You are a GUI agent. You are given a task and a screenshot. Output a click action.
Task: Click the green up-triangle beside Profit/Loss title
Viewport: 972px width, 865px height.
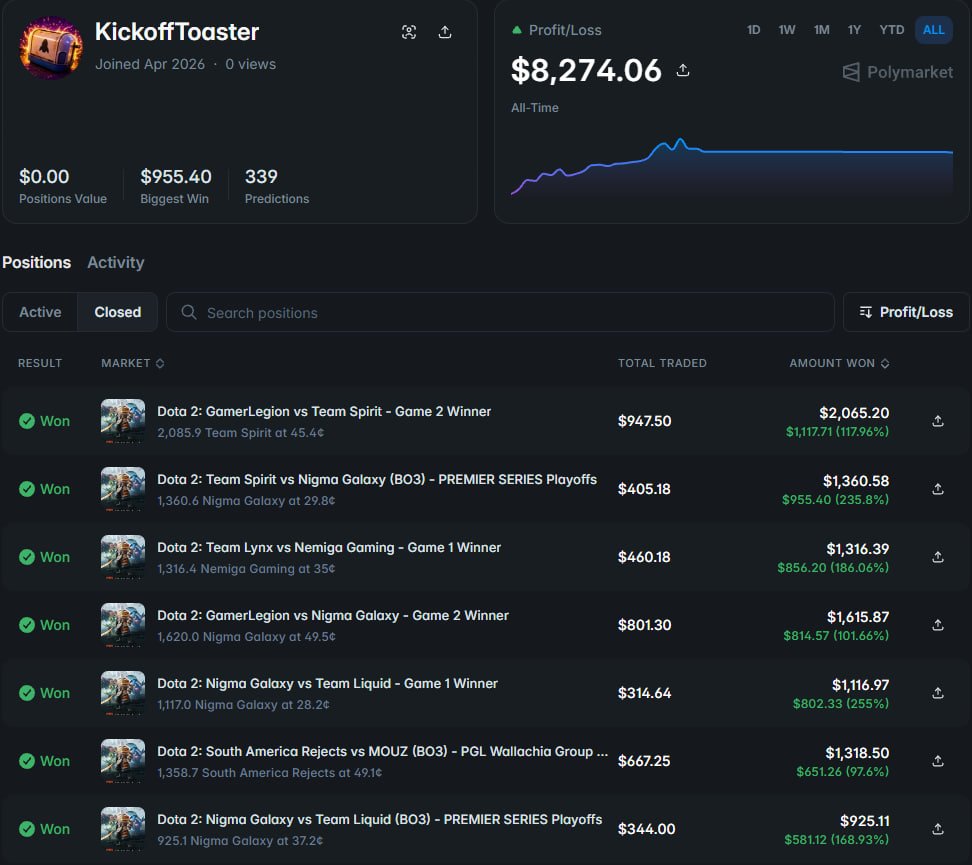[516, 30]
